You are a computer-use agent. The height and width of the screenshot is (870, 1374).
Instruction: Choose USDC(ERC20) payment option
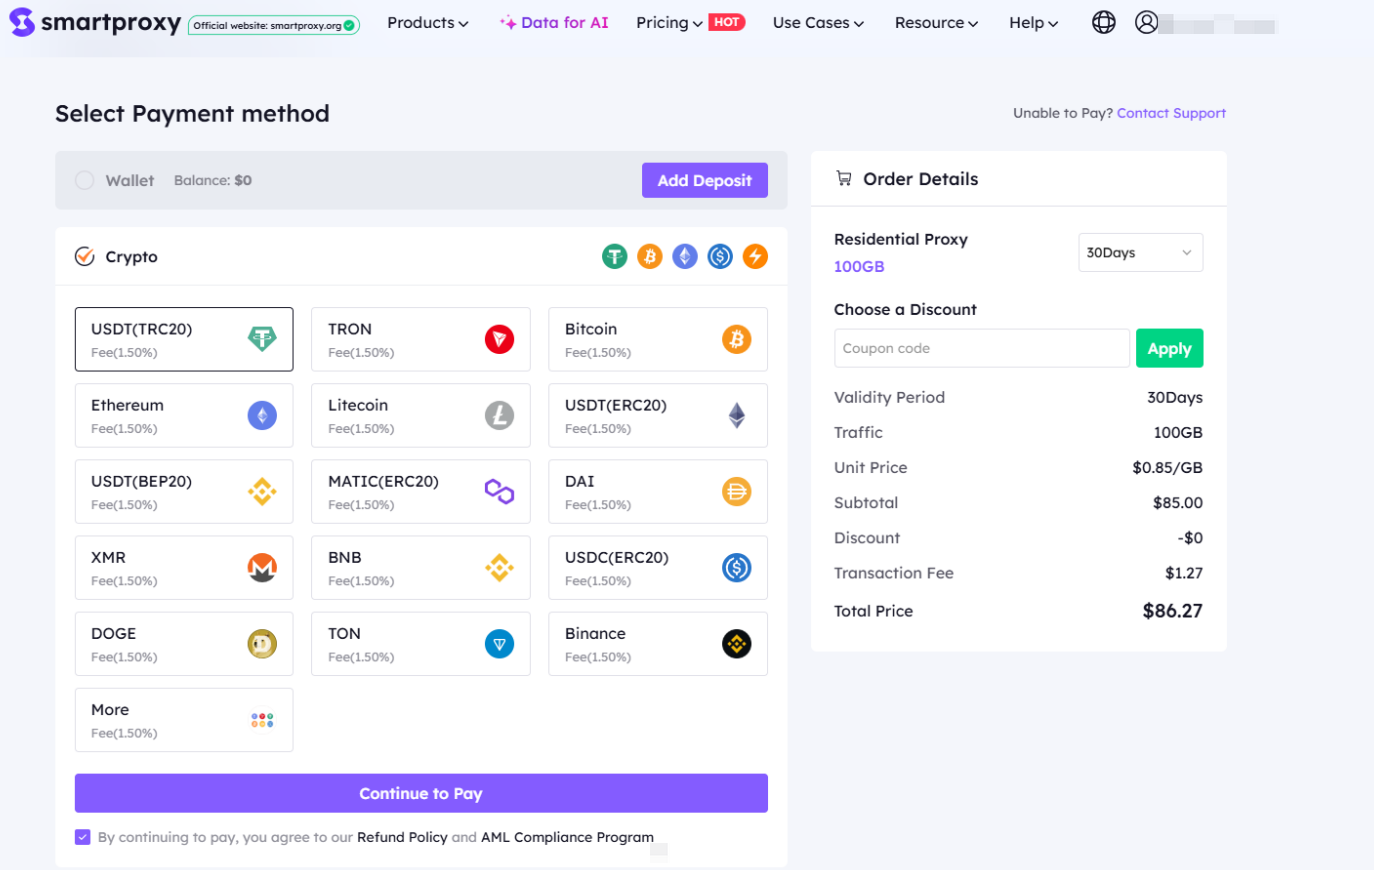point(658,568)
